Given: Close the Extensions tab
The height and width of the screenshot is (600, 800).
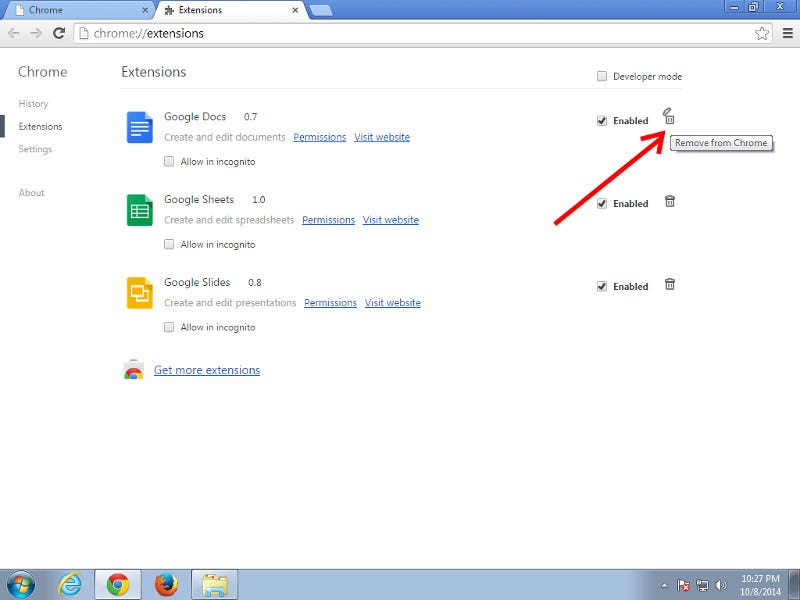Looking at the screenshot, I should pos(295,10).
